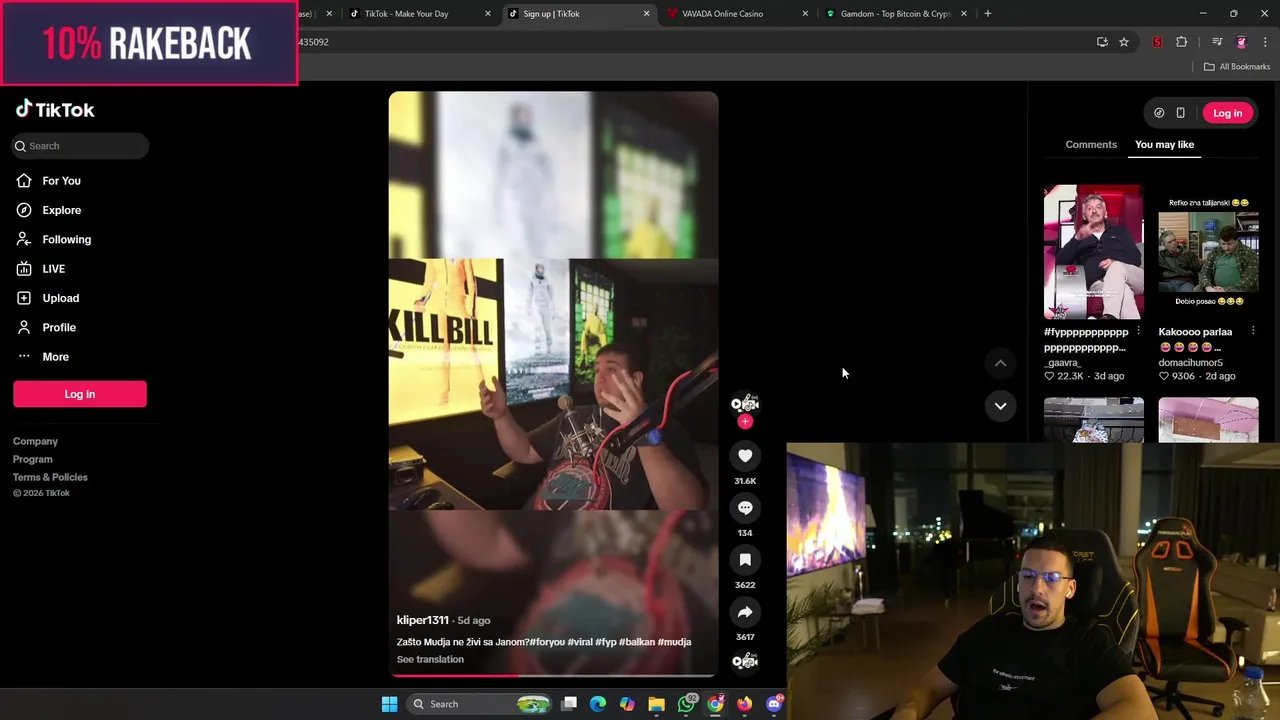The image size is (1280, 720).
Task: Select the You may like tab
Action: click(1164, 145)
